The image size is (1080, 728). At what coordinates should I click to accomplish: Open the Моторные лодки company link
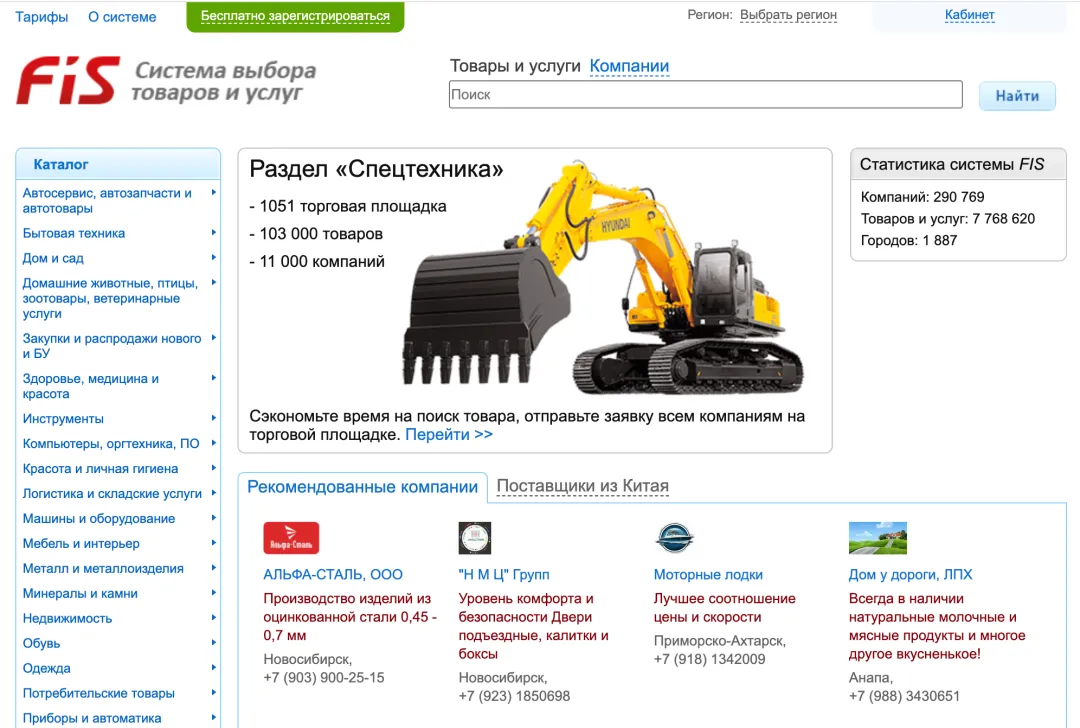708,574
